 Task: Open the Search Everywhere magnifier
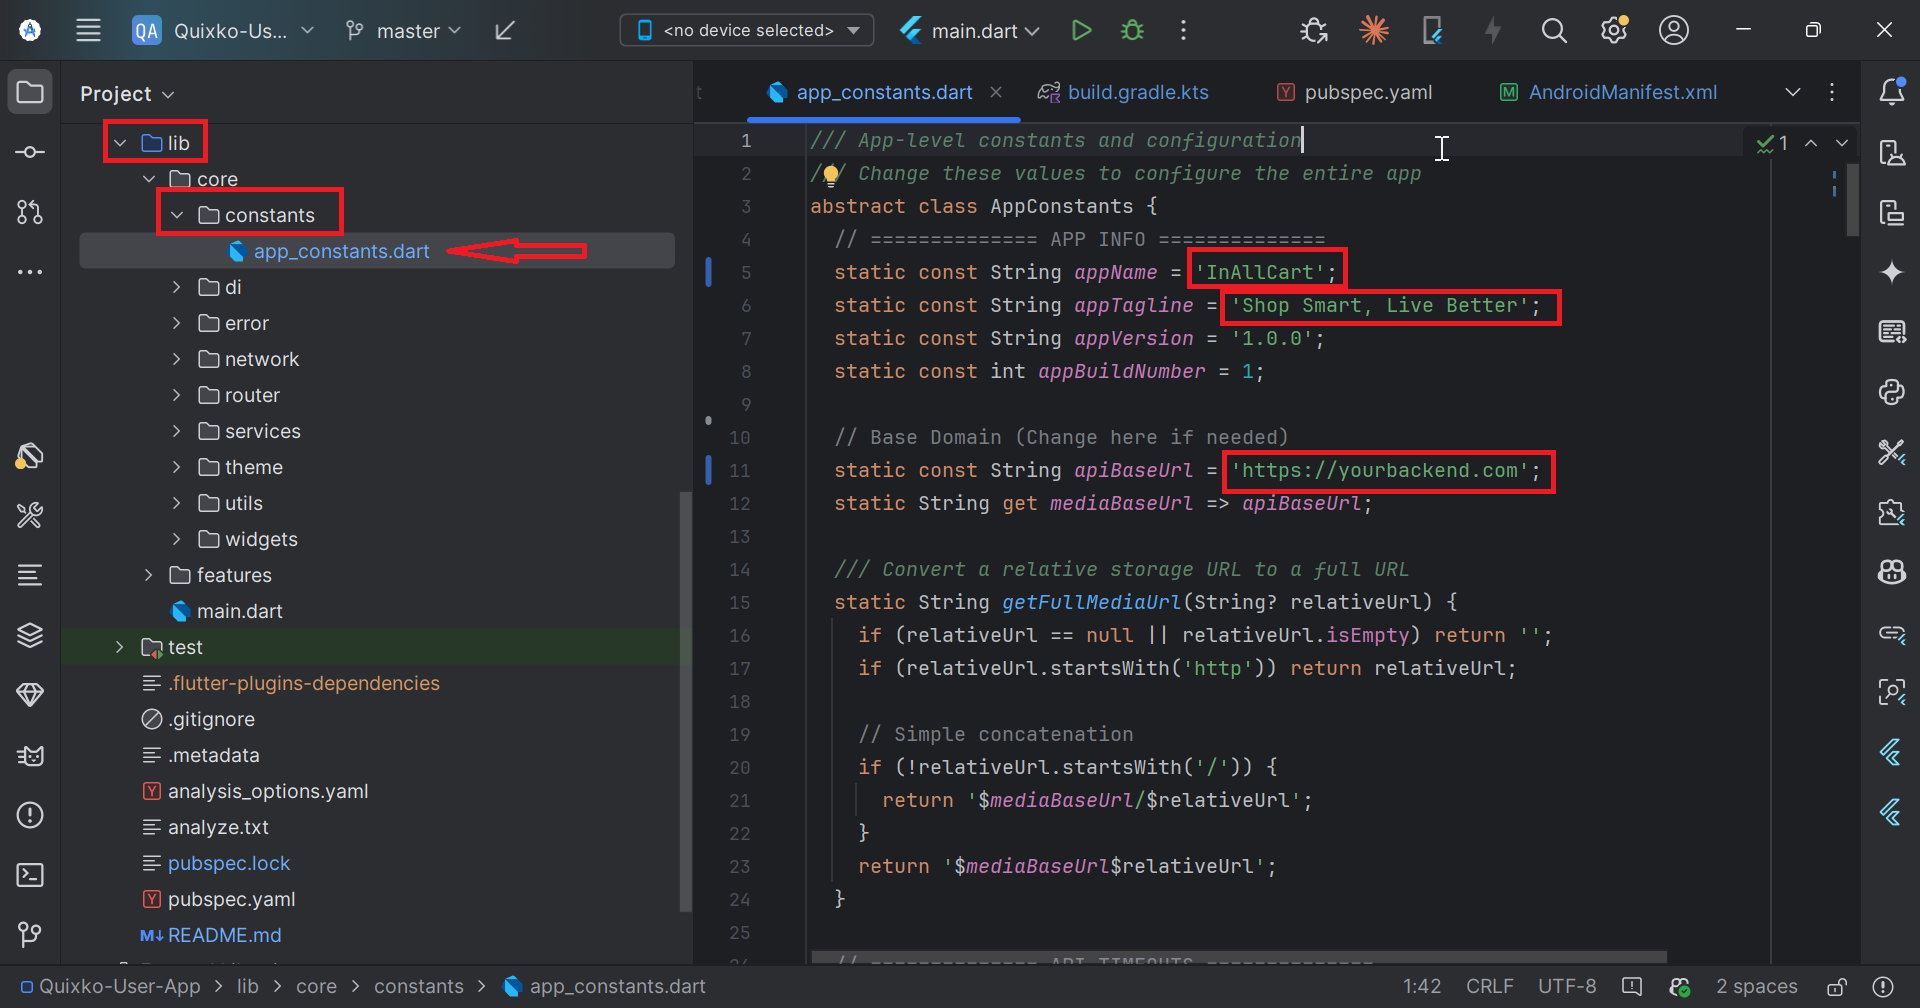pyautogui.click(x=1553, y=30)
